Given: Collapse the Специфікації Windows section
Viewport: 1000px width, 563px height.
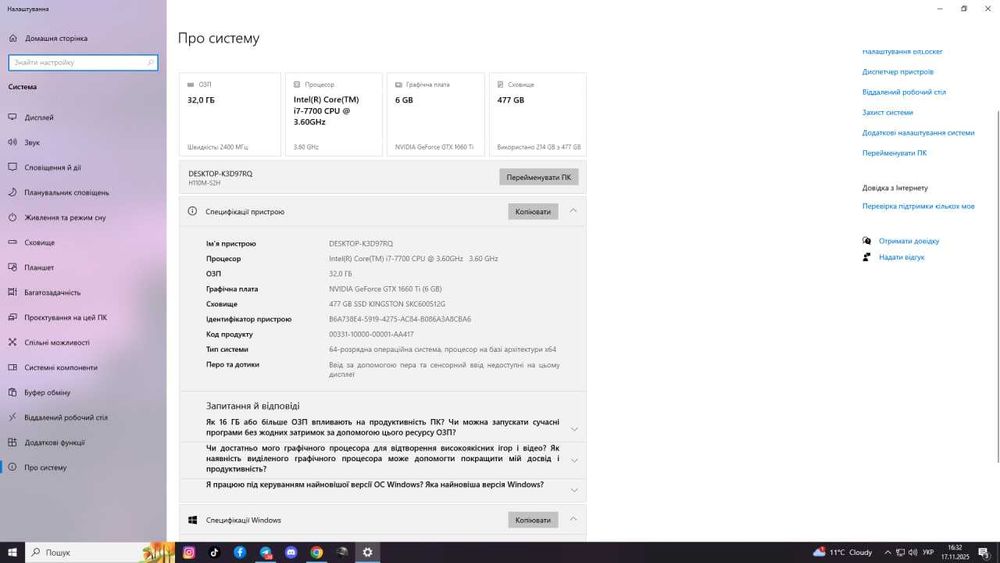Looking at the screenshot, I should (x=573, y=520).
